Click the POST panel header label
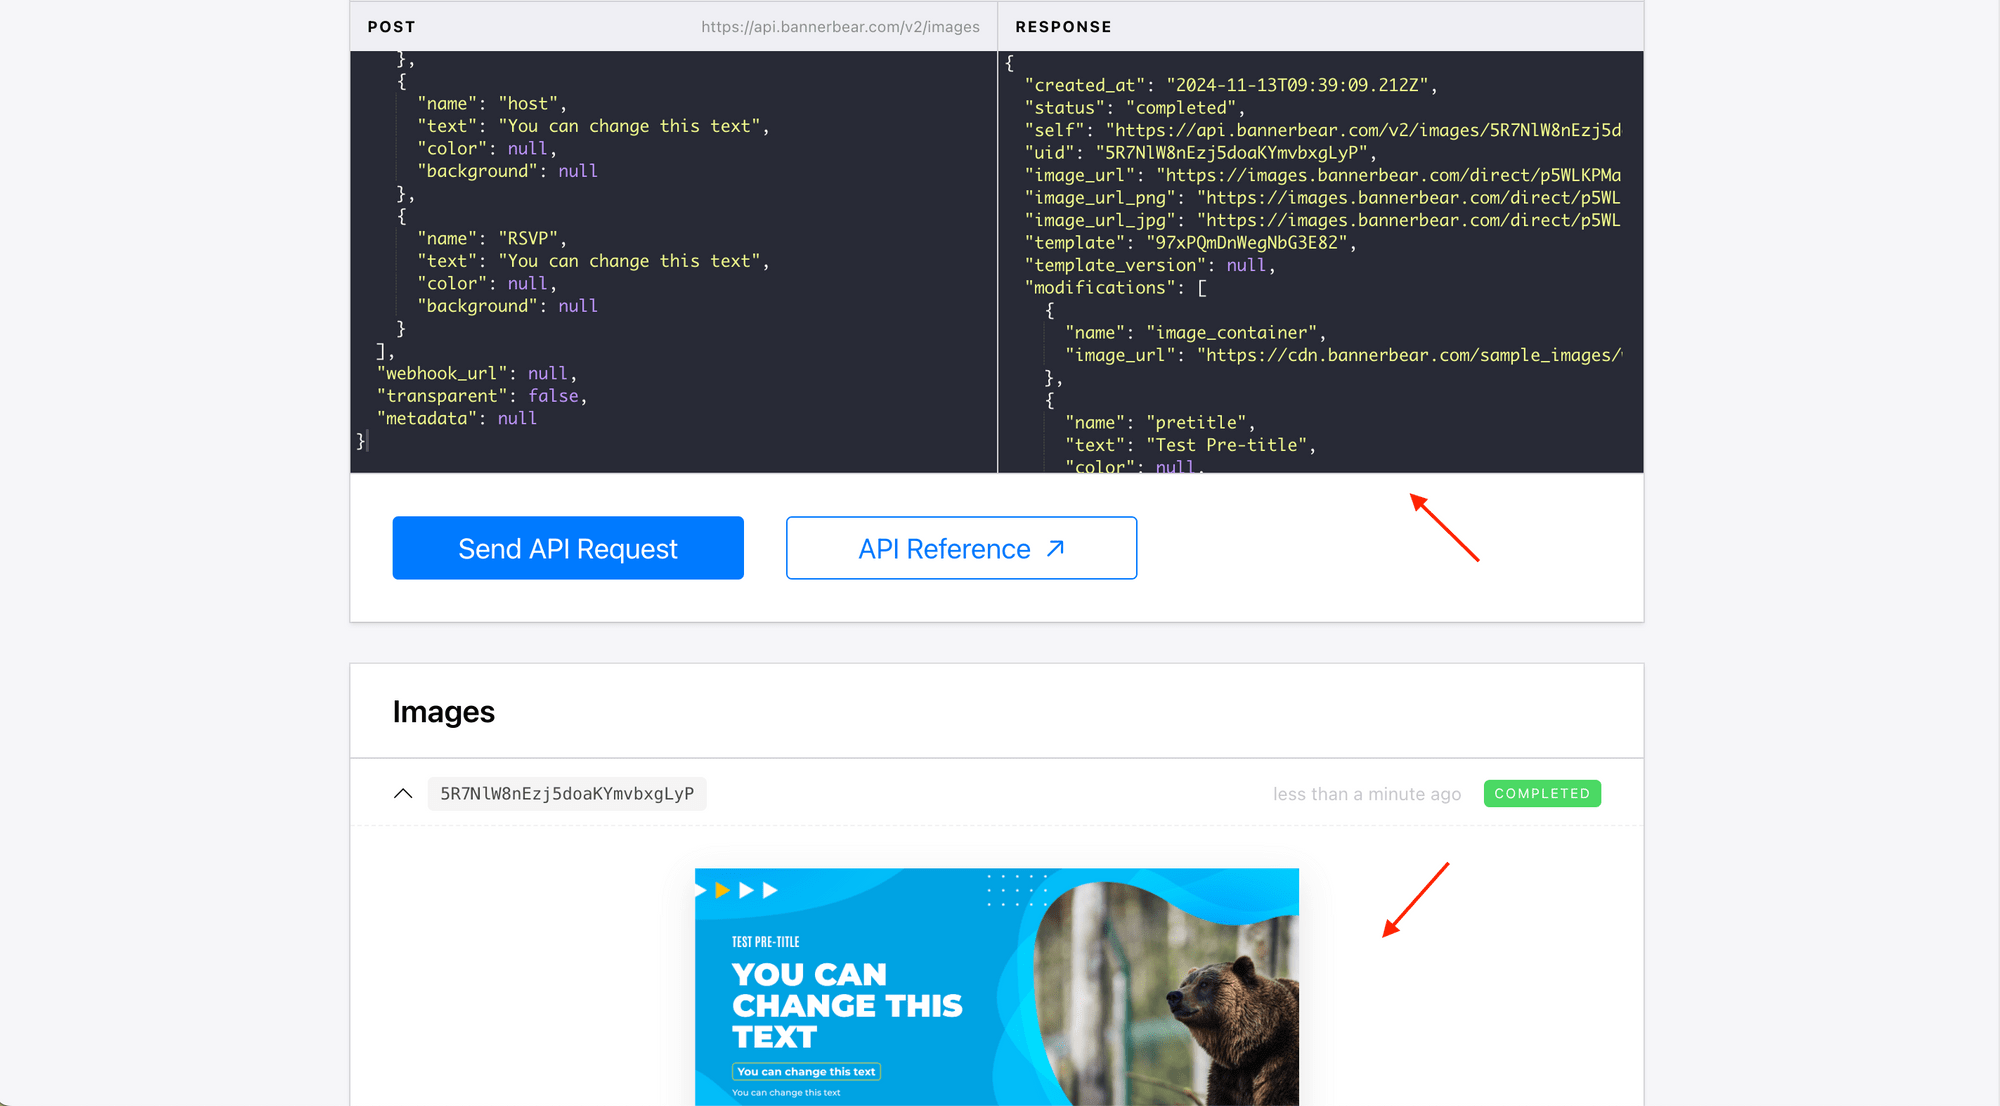 click(391, 27)
